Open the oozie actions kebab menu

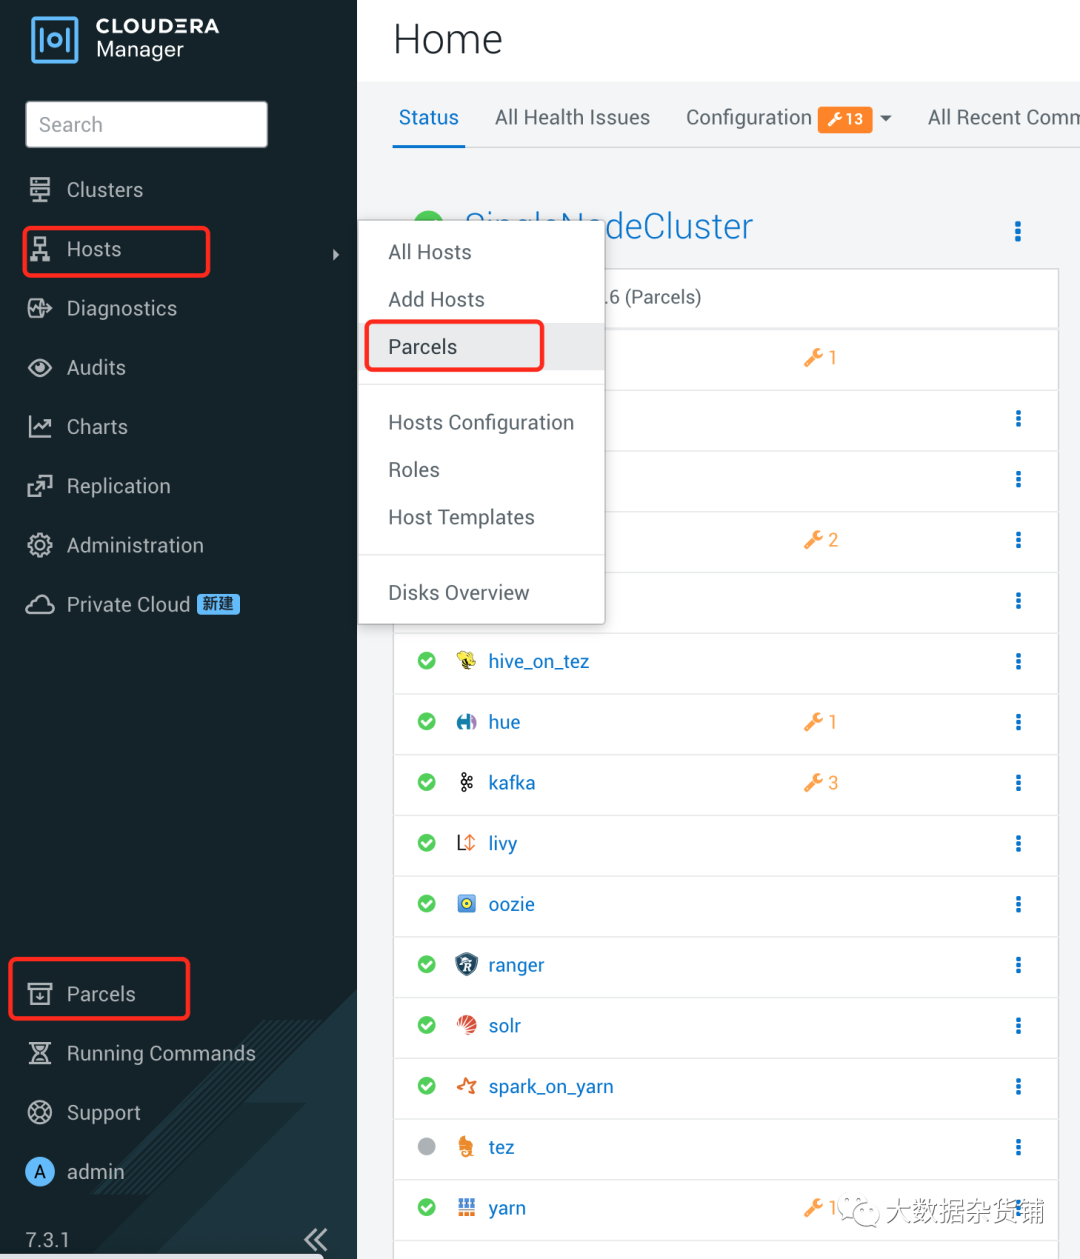[x=1018, y=904]
